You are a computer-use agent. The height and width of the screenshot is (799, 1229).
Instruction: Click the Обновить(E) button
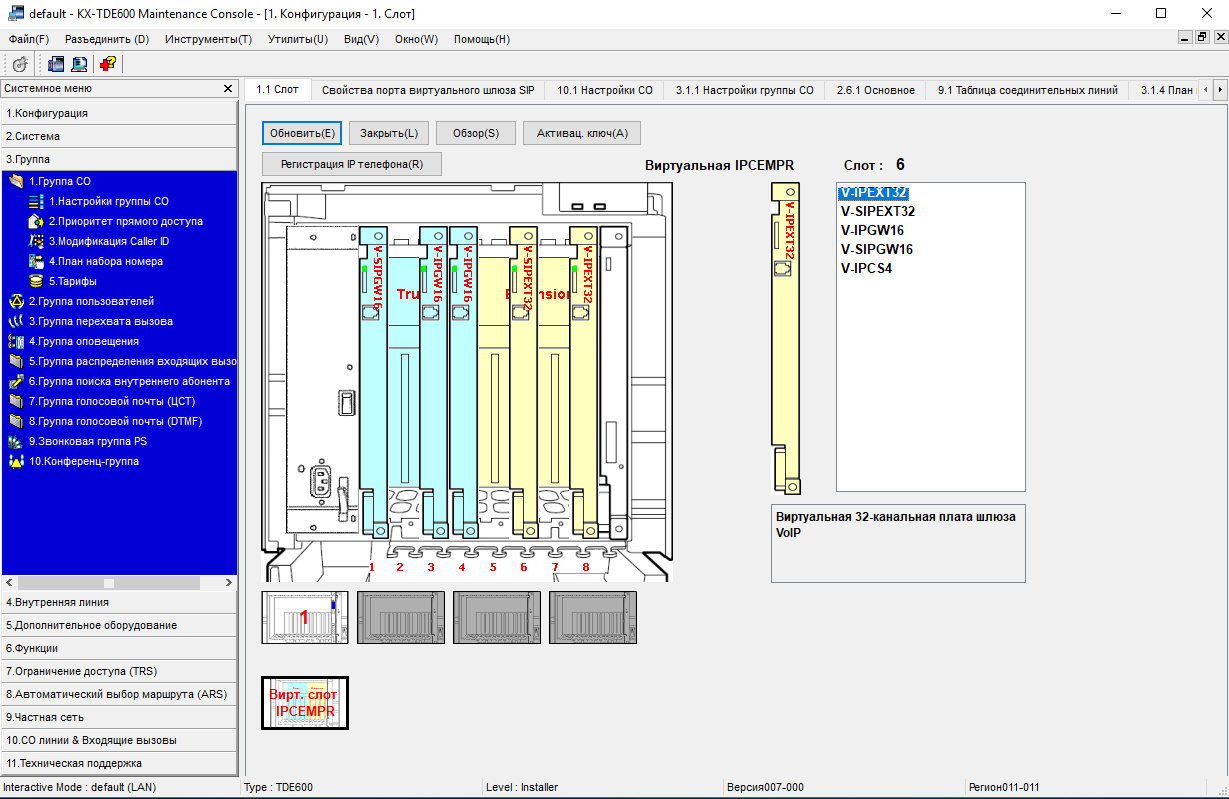(302, 133)
